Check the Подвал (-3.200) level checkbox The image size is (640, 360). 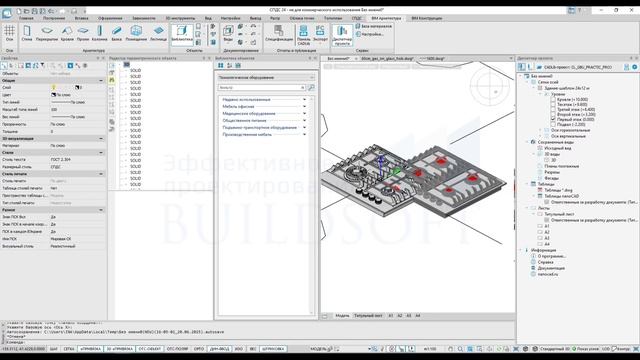click(x=553, y=124)
